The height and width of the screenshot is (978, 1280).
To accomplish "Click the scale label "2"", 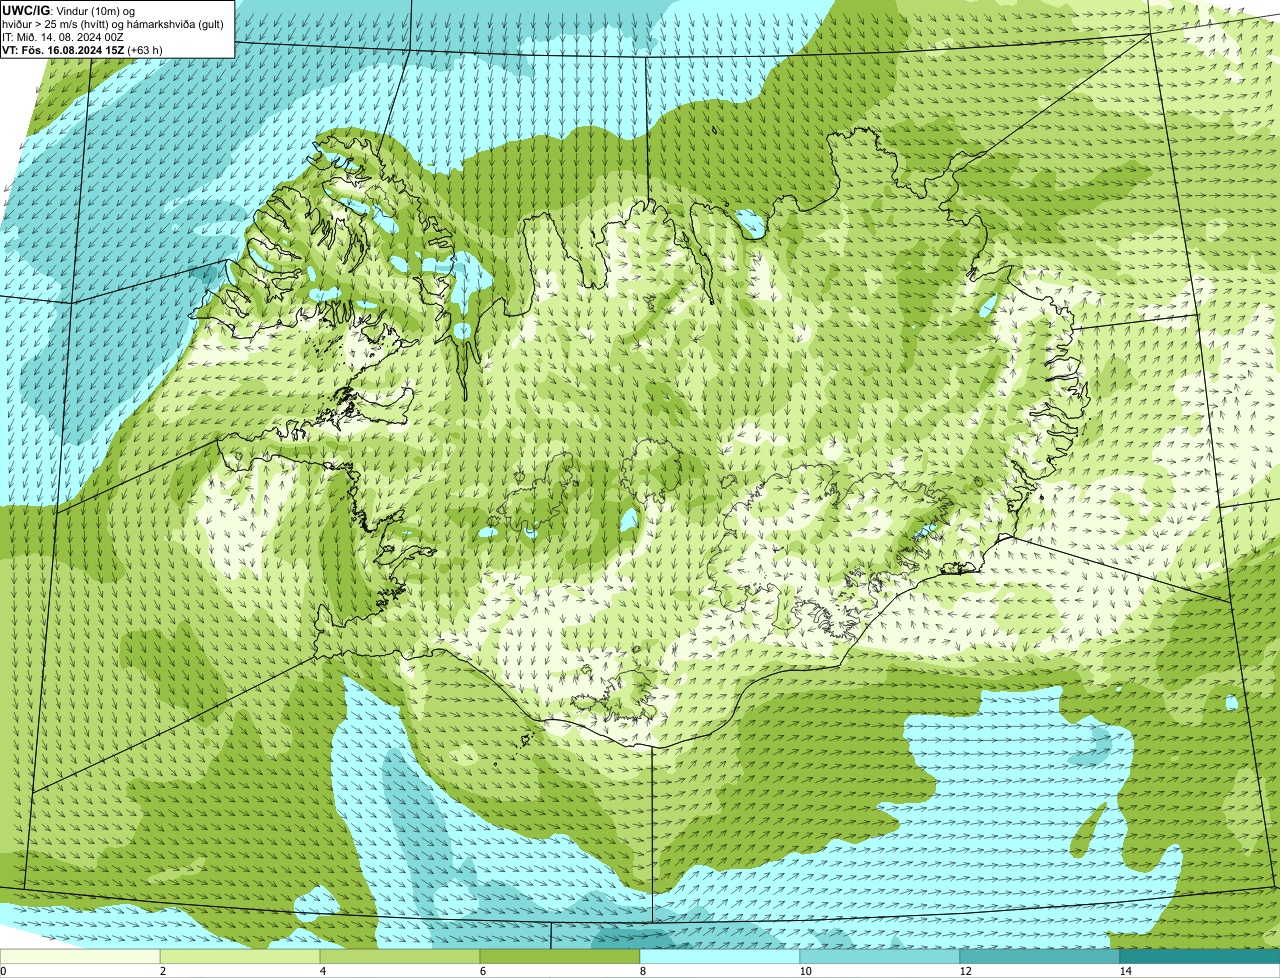I will [x=162, y=971].
